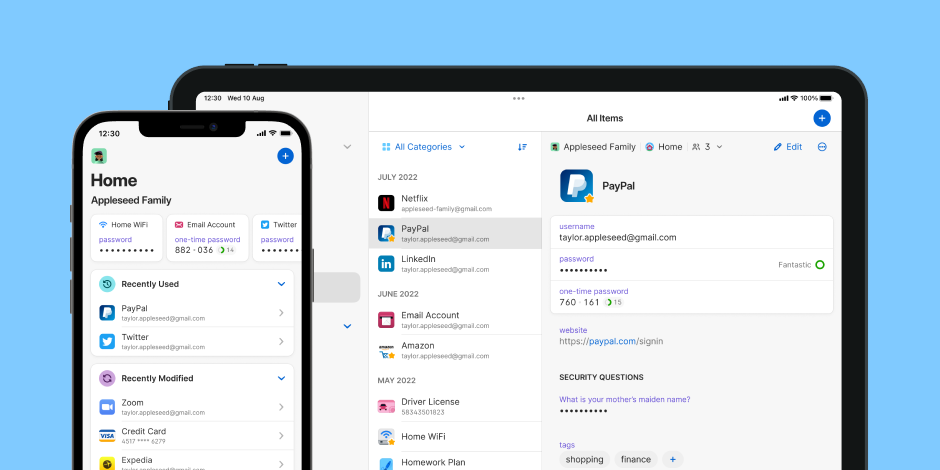The width and height of the screenshot is (940, 470).
Task: Open the Homework Plan entry
Action: [x=455, y=463]
